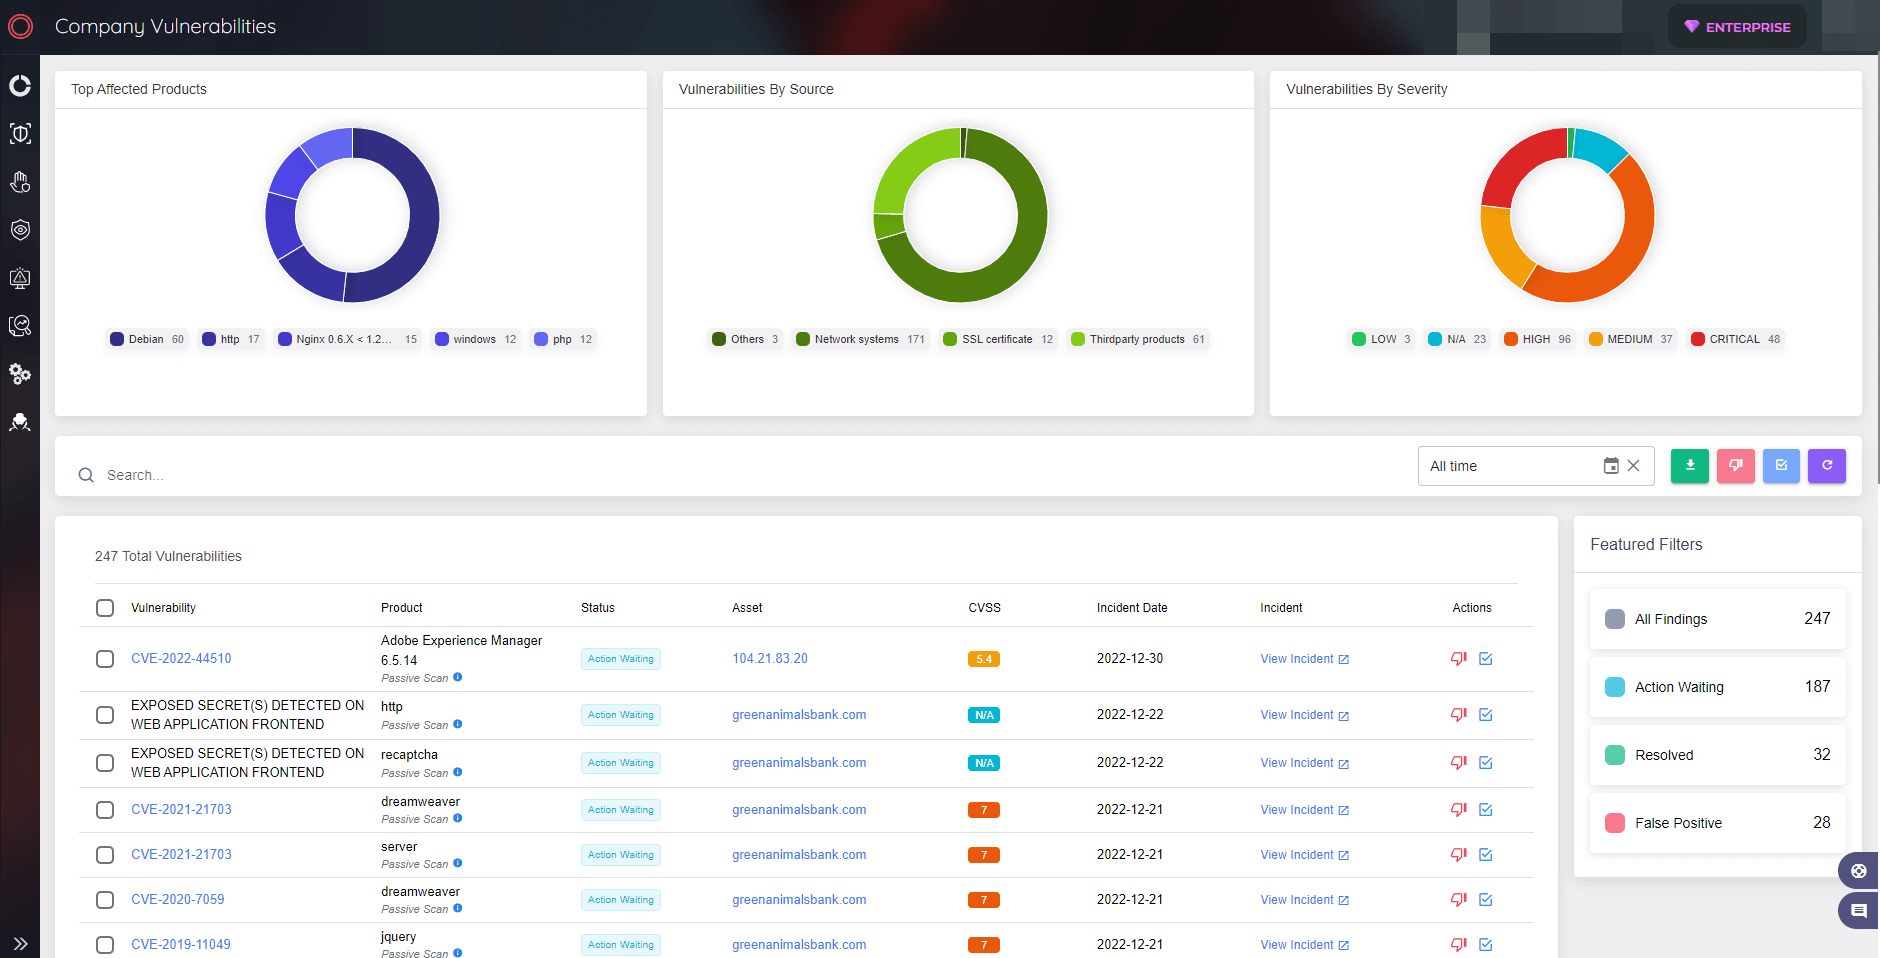1880x958 pixels.
Task: Open the magnifier analytics sidebar icon
Action: [20, 326]
